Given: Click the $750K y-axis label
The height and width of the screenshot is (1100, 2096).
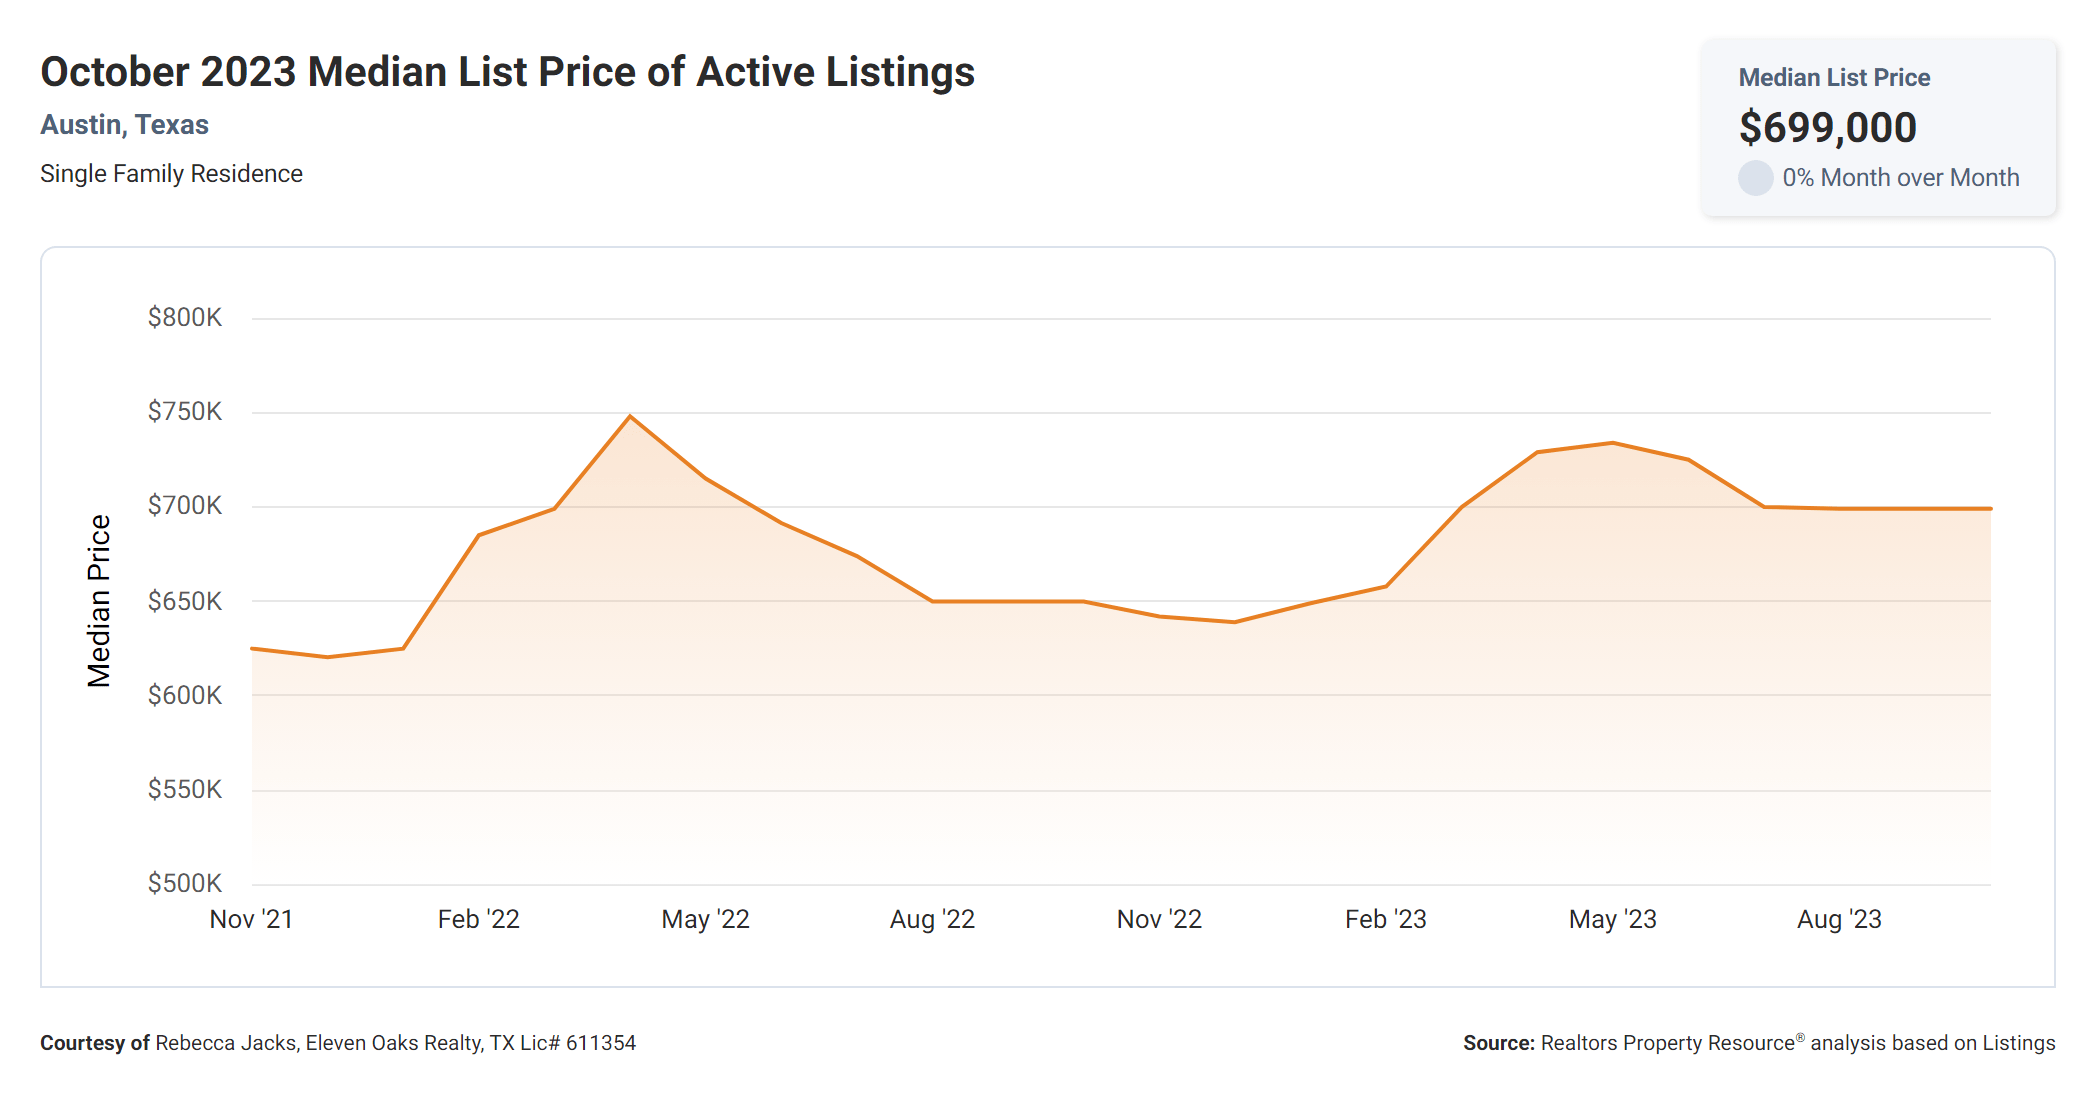Looking at the screenshot, I should 185,411.
